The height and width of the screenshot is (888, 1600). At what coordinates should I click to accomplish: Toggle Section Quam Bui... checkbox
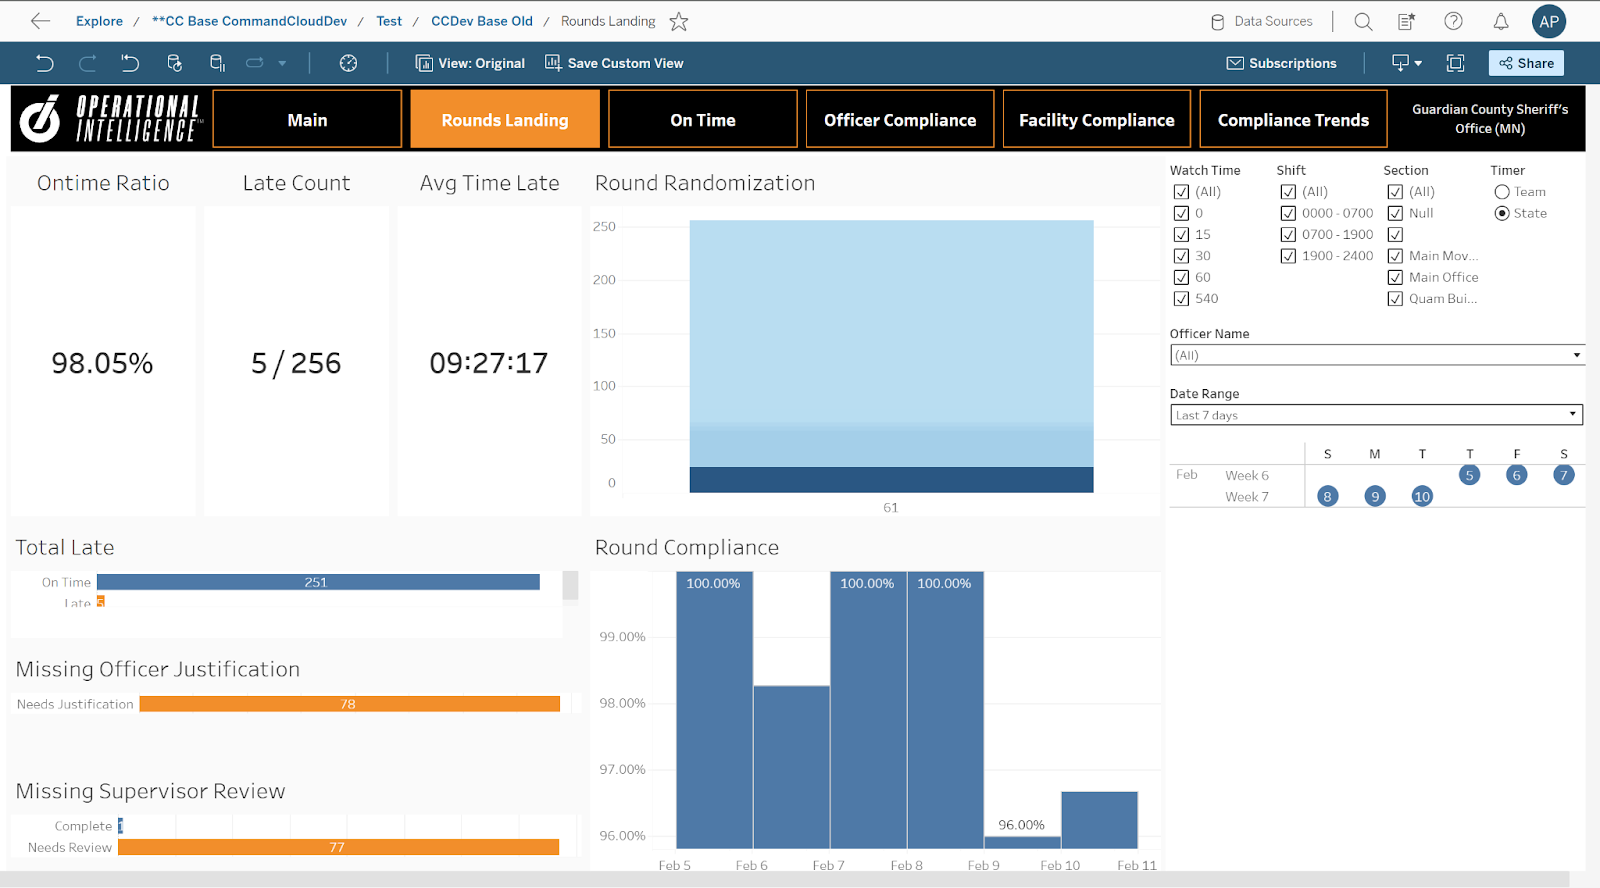1395,298
